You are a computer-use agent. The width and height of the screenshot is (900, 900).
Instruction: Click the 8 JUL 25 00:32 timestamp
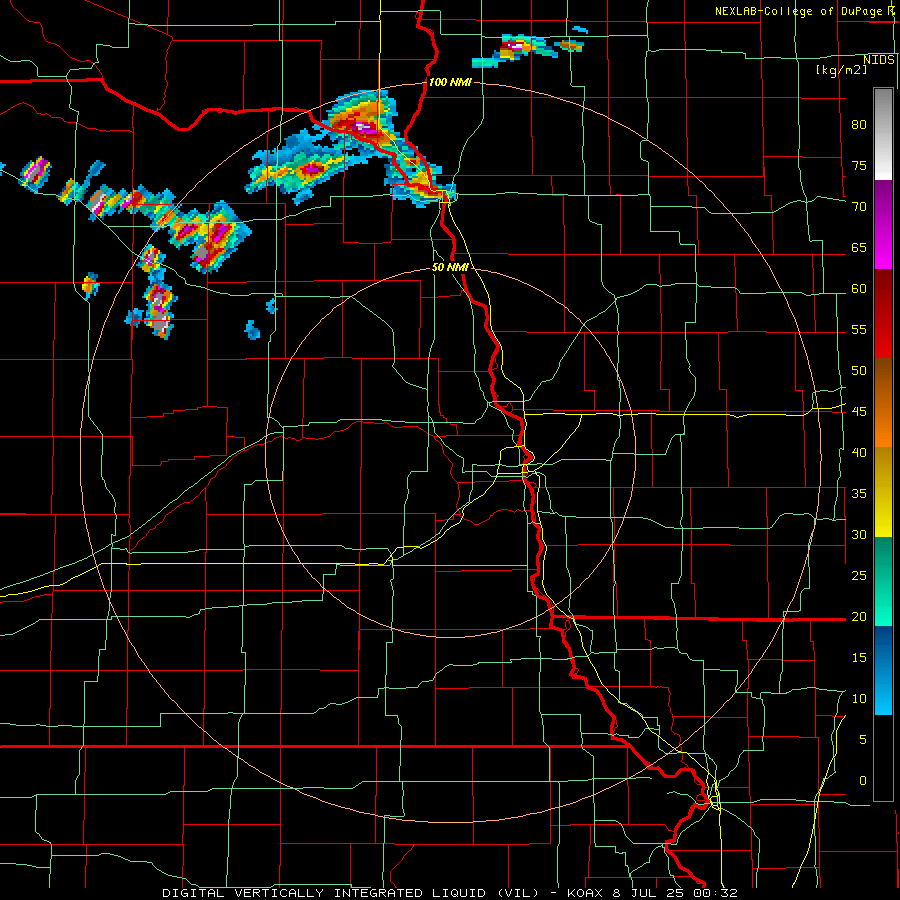tap(677, 893)
